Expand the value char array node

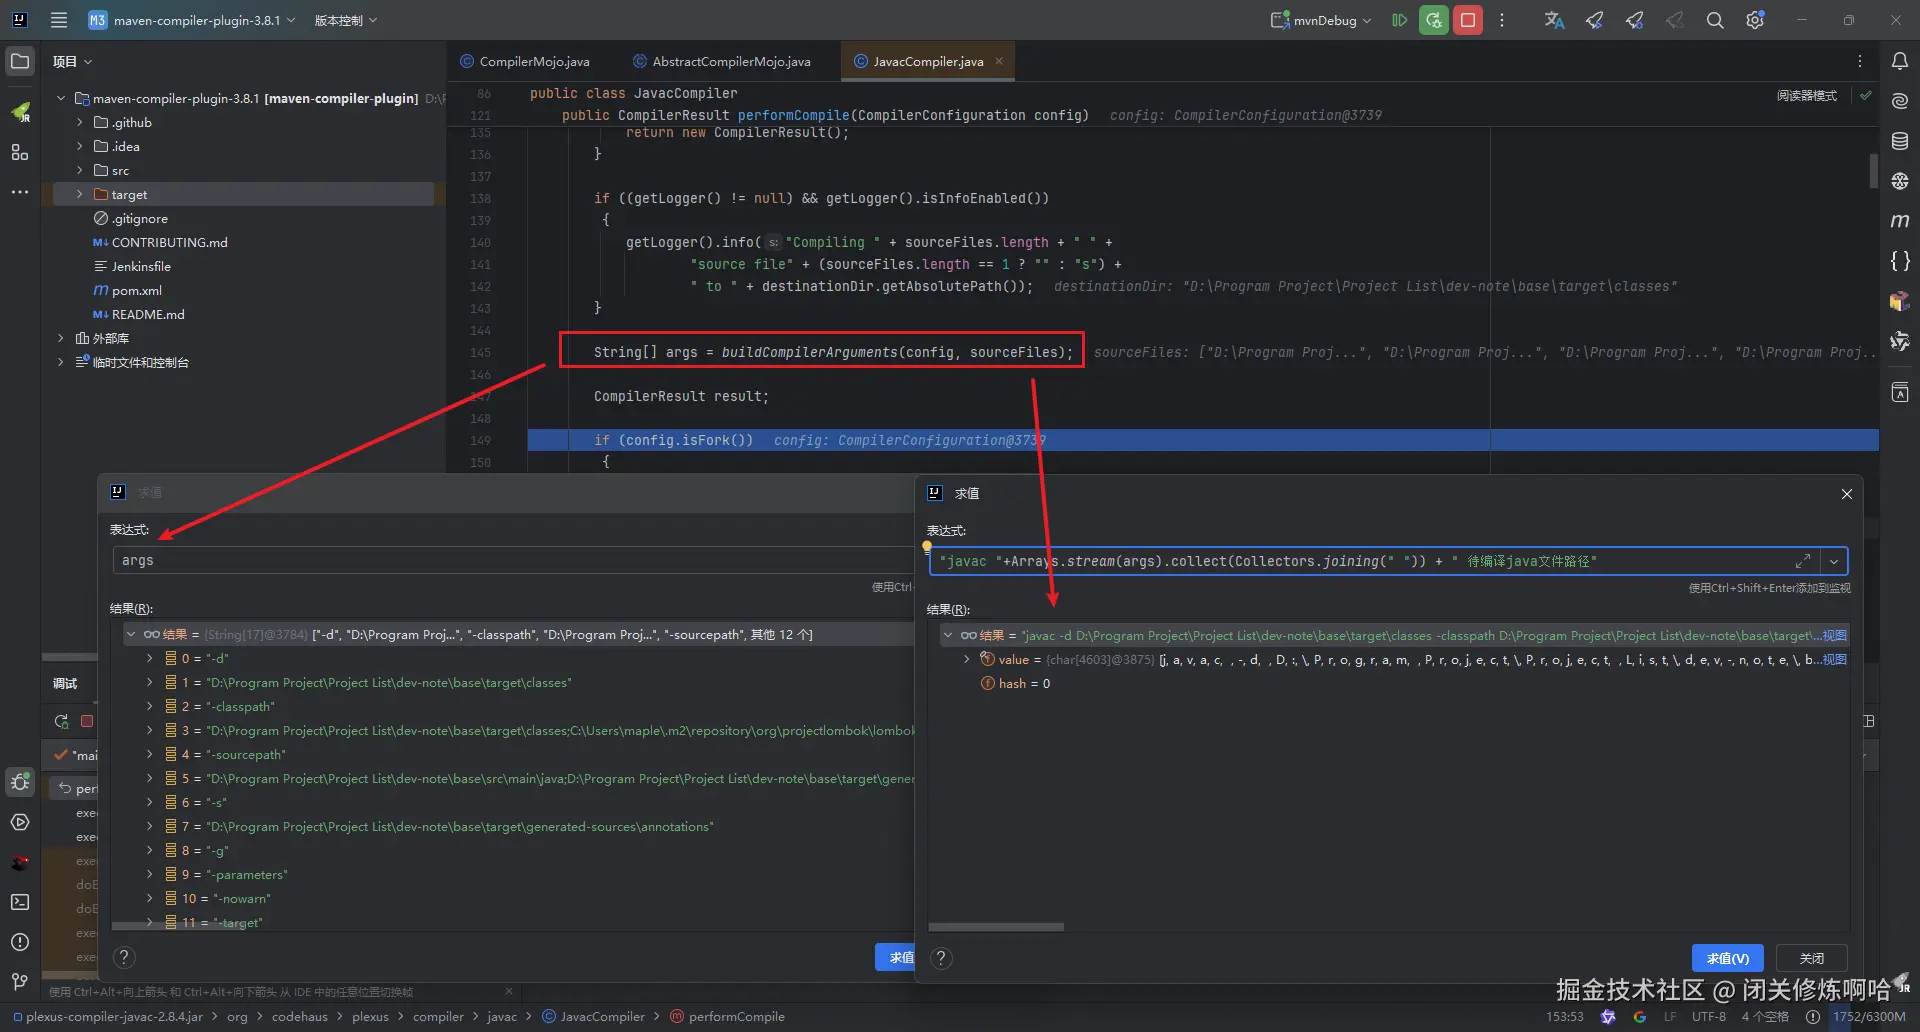967,659
